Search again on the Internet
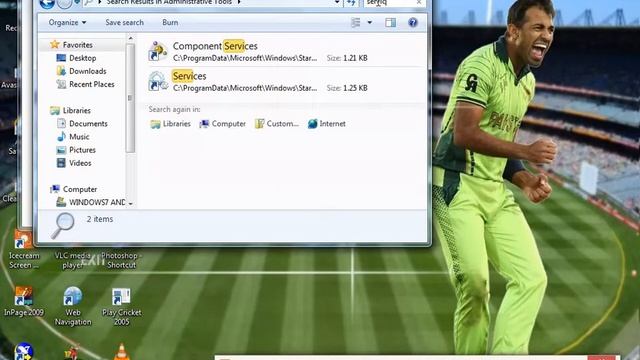The width and height of the screenshot is (640, 360). point(327,124)
